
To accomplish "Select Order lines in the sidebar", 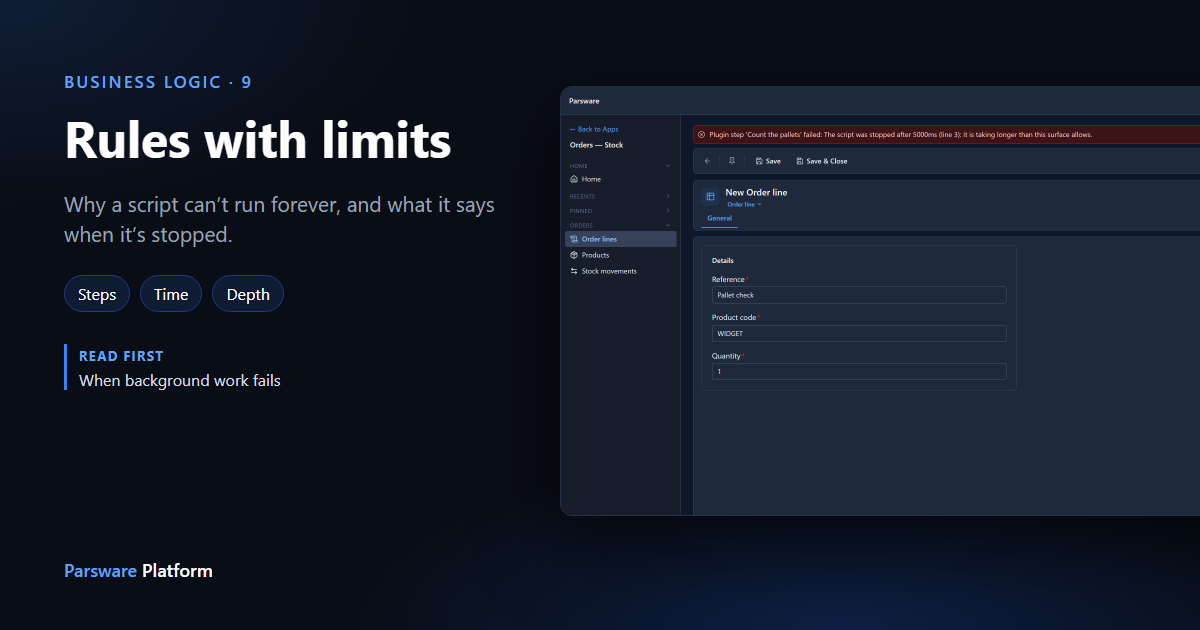I will click(x=620, y=239).
